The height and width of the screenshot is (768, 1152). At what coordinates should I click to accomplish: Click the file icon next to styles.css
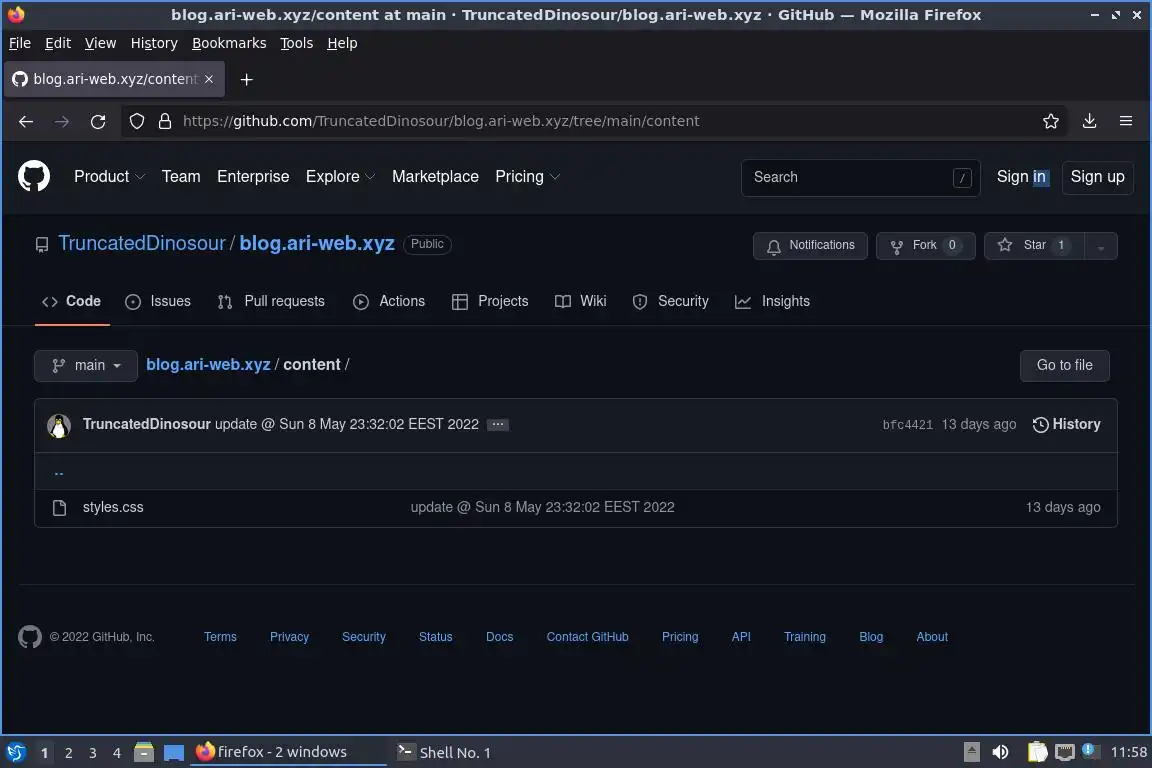pyautogui.click(x=60, y=508)
